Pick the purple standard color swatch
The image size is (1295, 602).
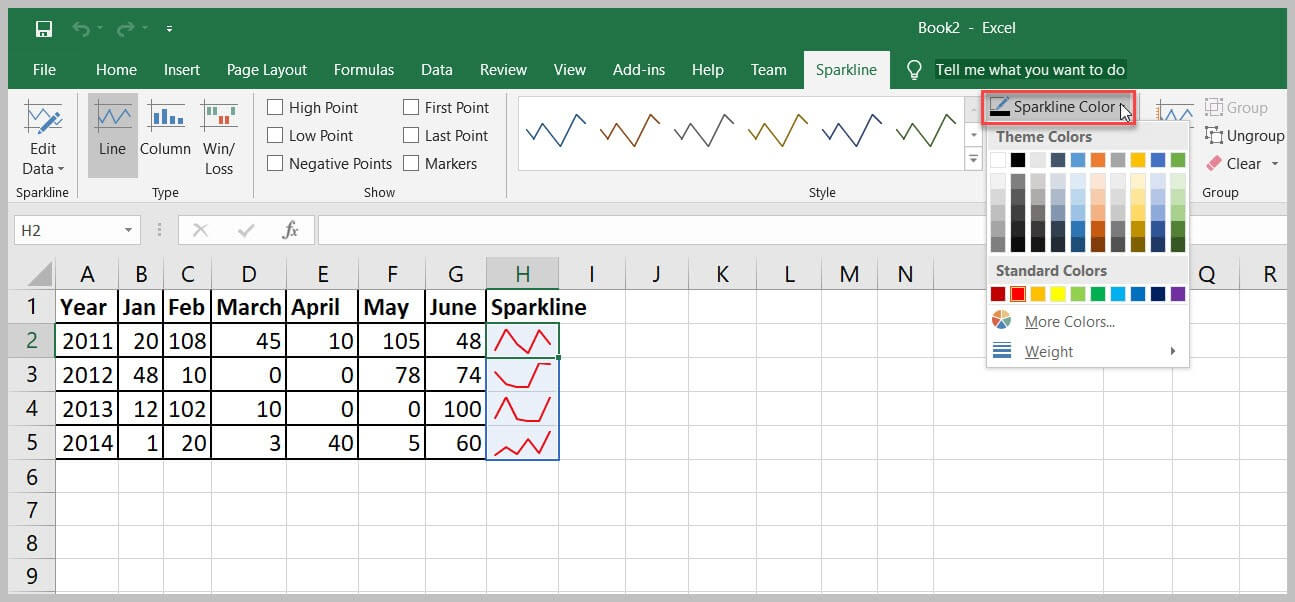coord(1177,294)
